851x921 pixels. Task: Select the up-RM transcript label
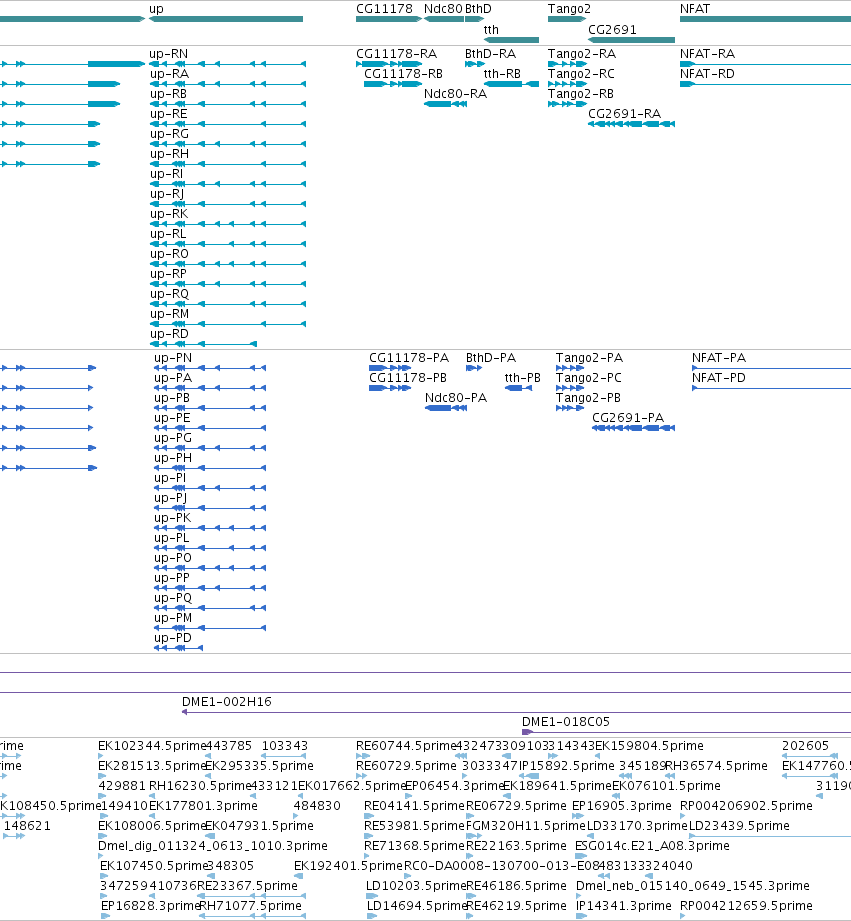[170, 313]
